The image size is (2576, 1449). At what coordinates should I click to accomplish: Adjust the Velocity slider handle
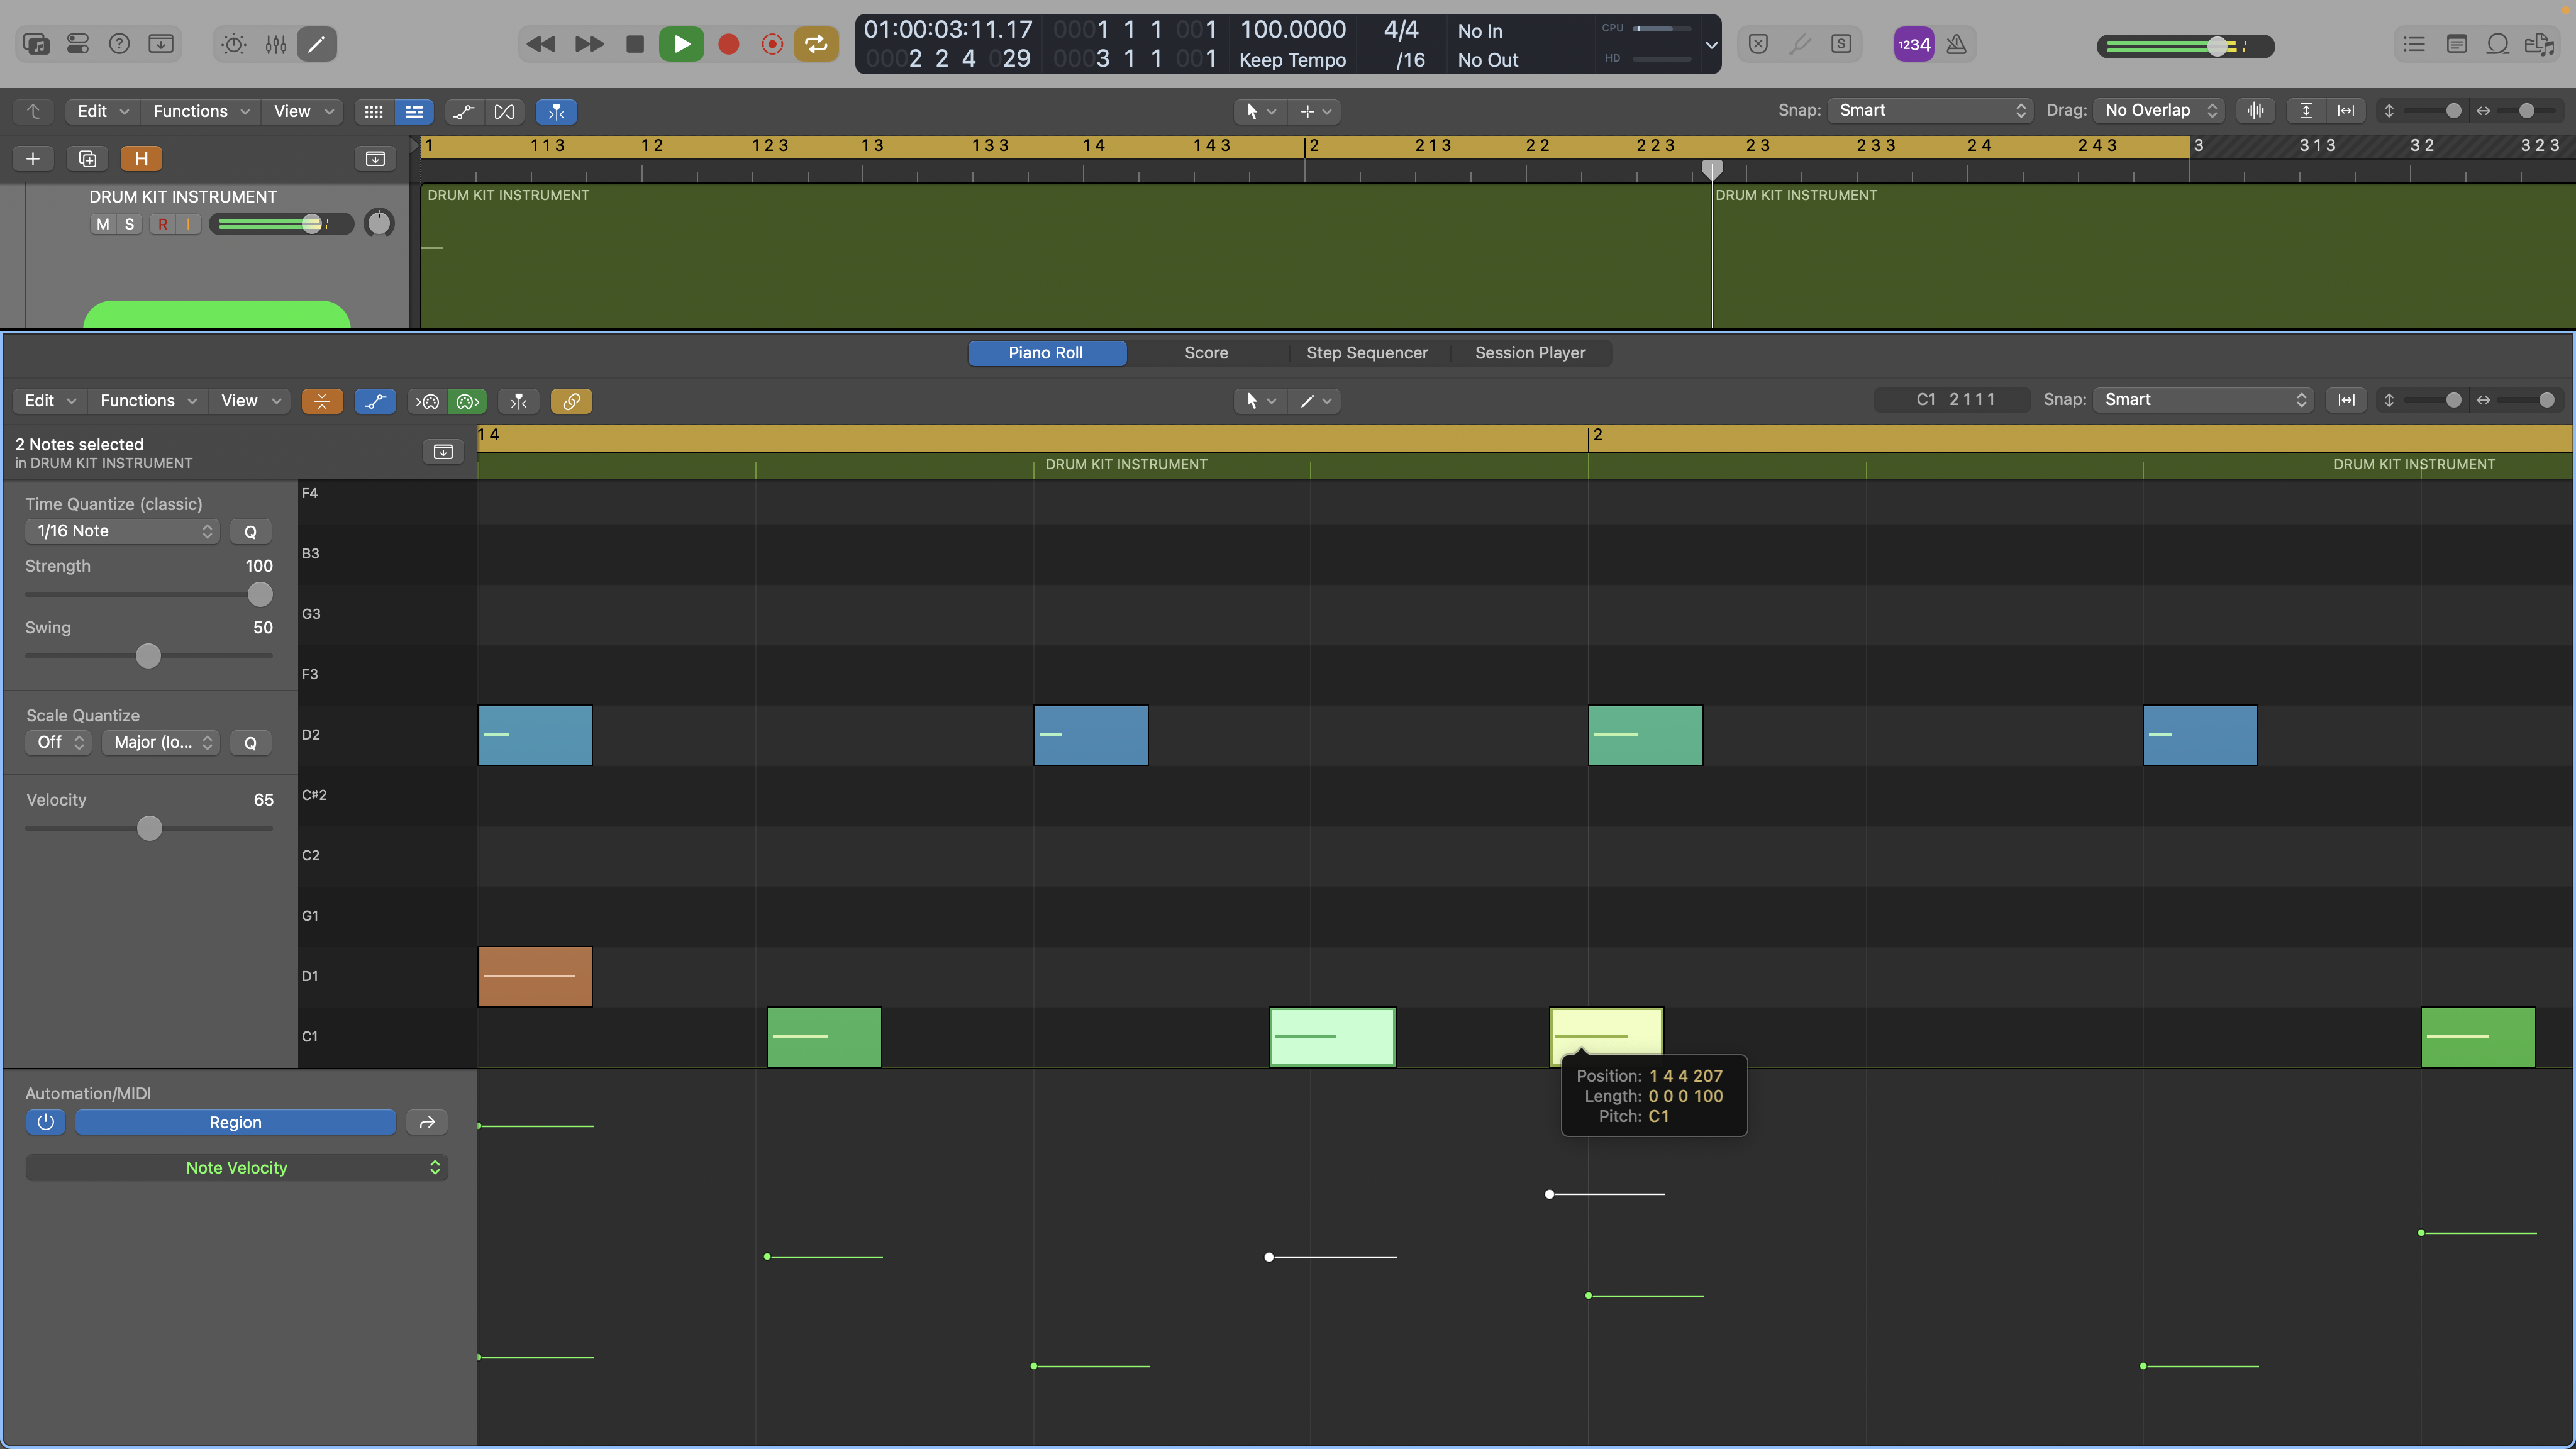point(149,828)
